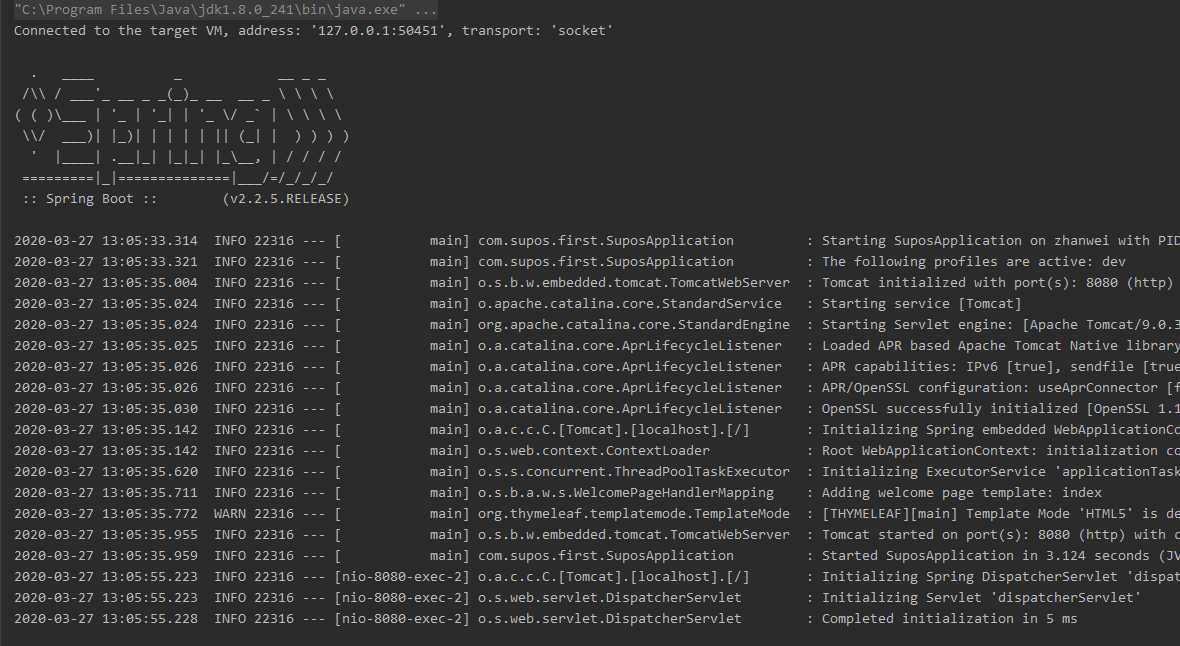Screen dimensions: 1180x646
Task: Expand the folded java.exe command line
Action: pyautogui.click(x=226, y=10)
